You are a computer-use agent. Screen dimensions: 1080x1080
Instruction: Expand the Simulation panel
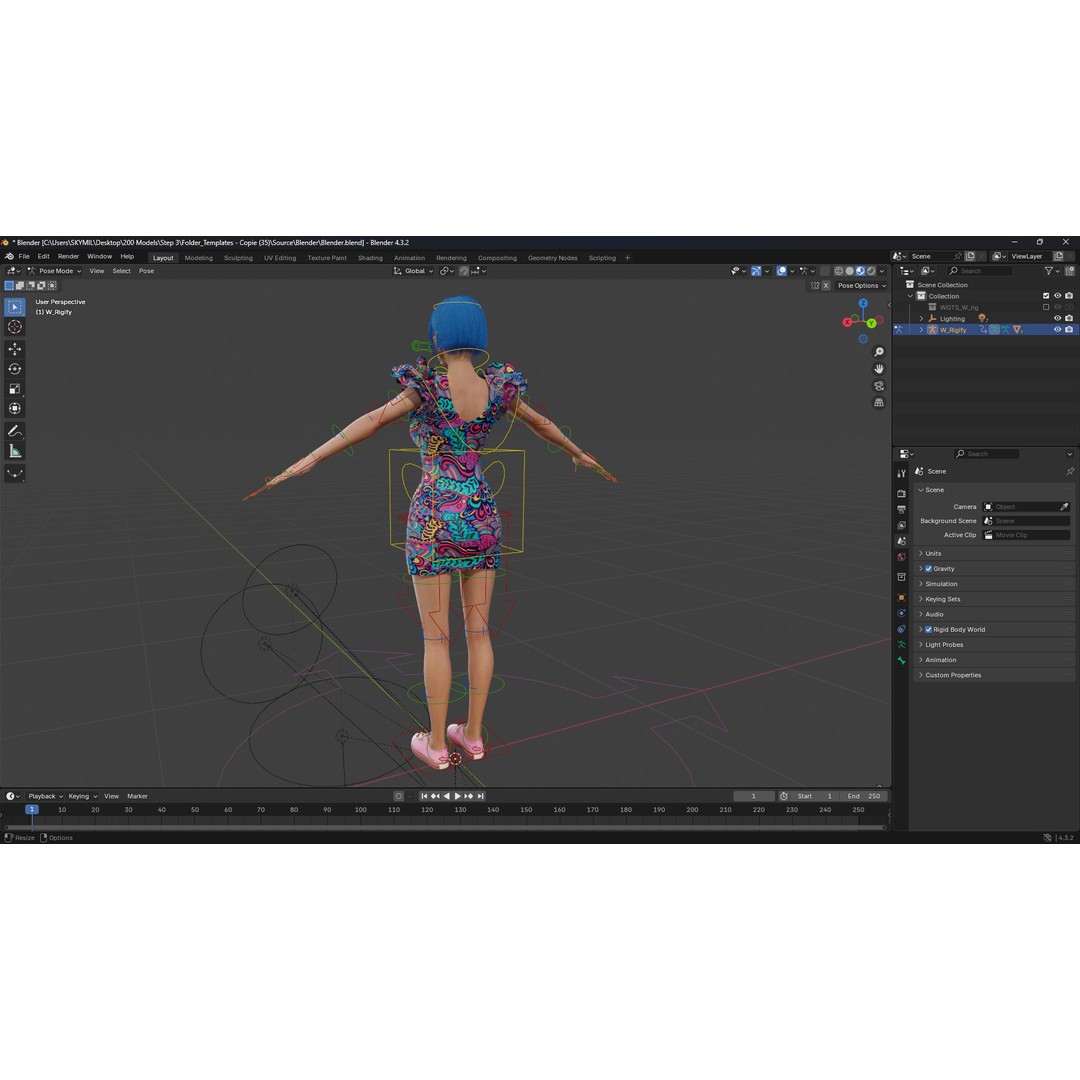995,584
